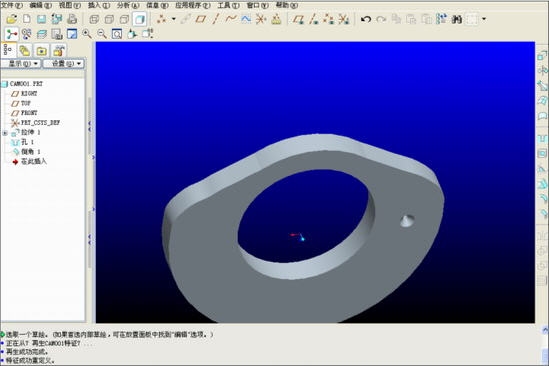Image resolution: width=549 pixels, height=366 pixels.
Task: Click the Zoom Out magnifier icon
Action: click(102, 34)
